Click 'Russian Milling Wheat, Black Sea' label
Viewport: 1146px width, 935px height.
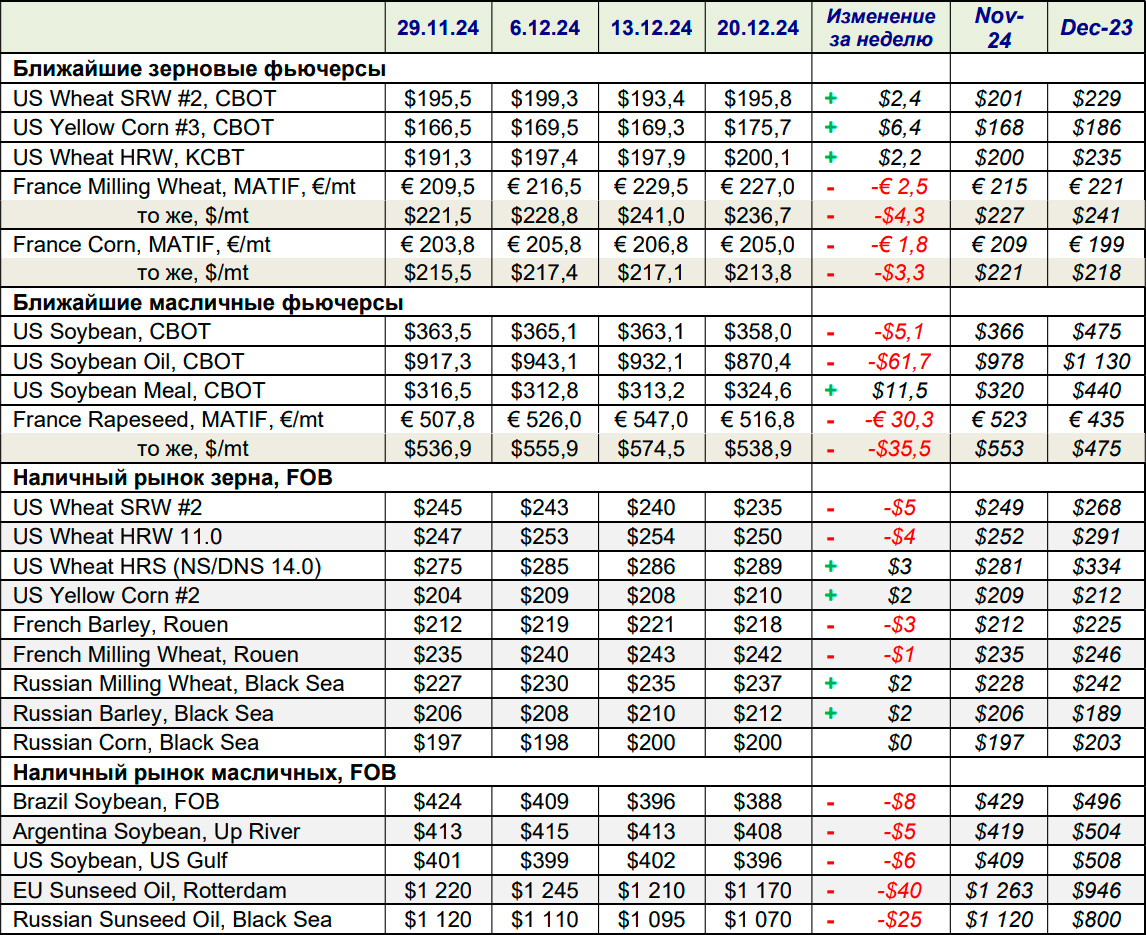pyautogui.click(x=178, y=684)
